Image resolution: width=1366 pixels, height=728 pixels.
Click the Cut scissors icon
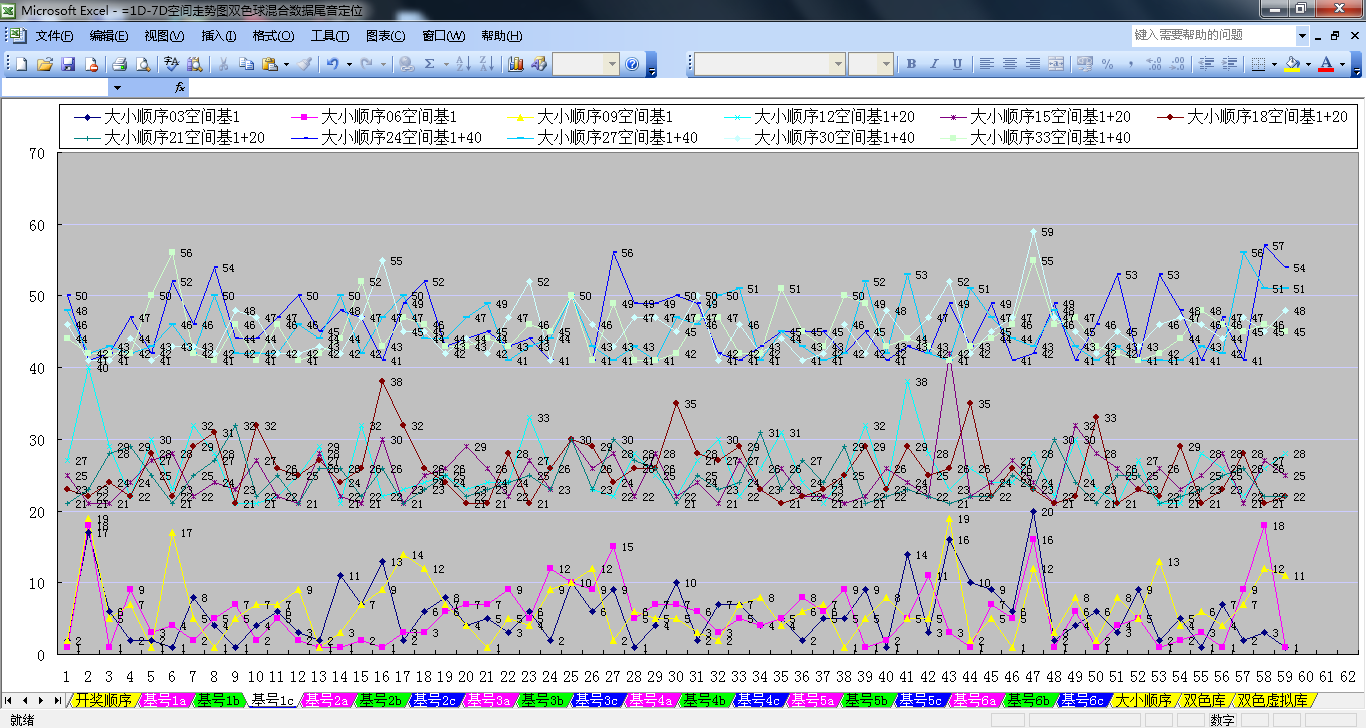click(223, 64)
